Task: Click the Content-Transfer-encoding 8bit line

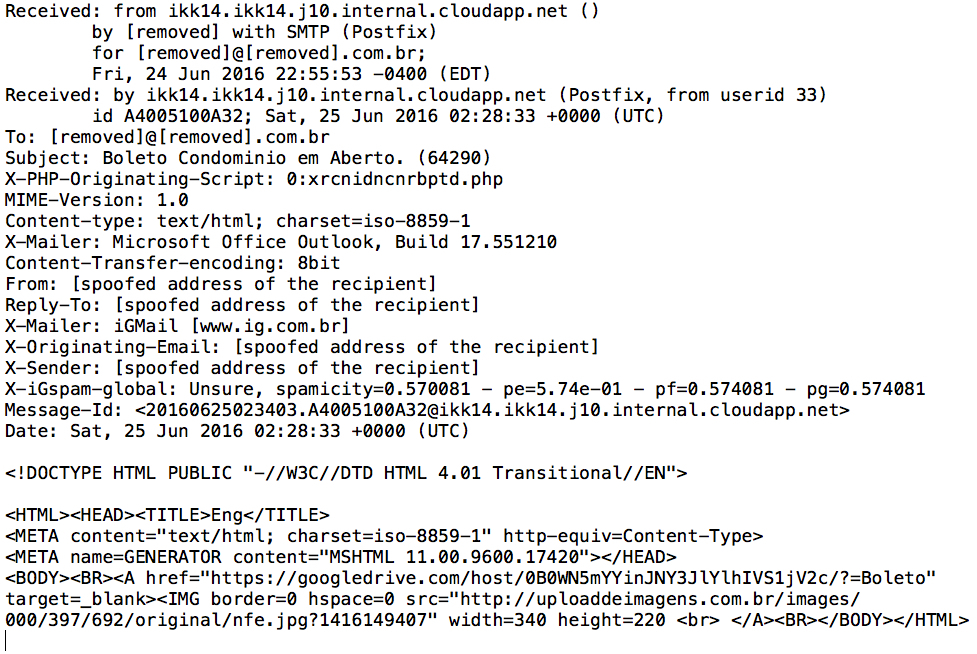Action: (x=173, y=263)
